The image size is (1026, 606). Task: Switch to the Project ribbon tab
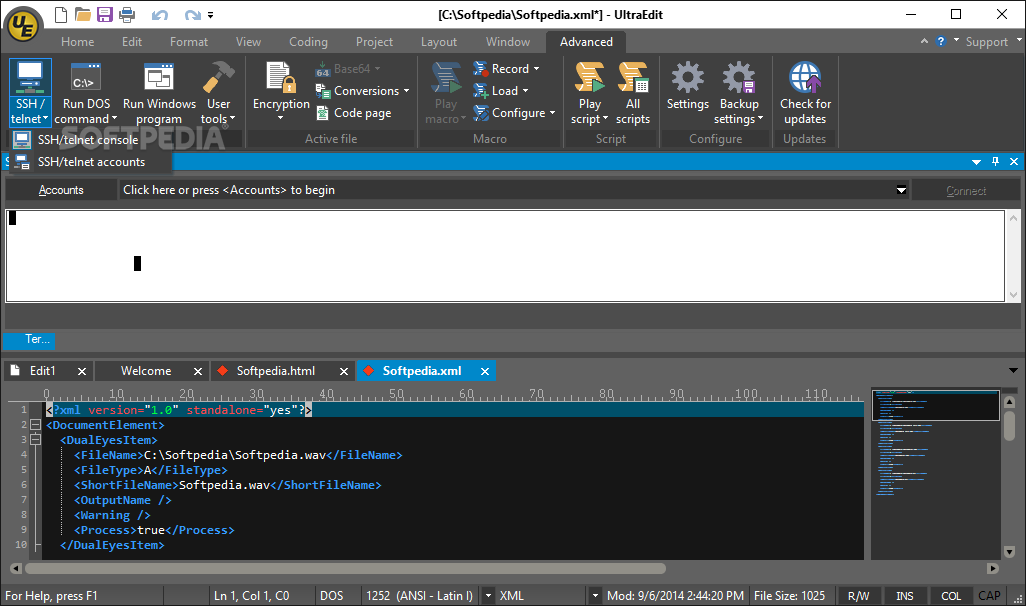point(374,42)
